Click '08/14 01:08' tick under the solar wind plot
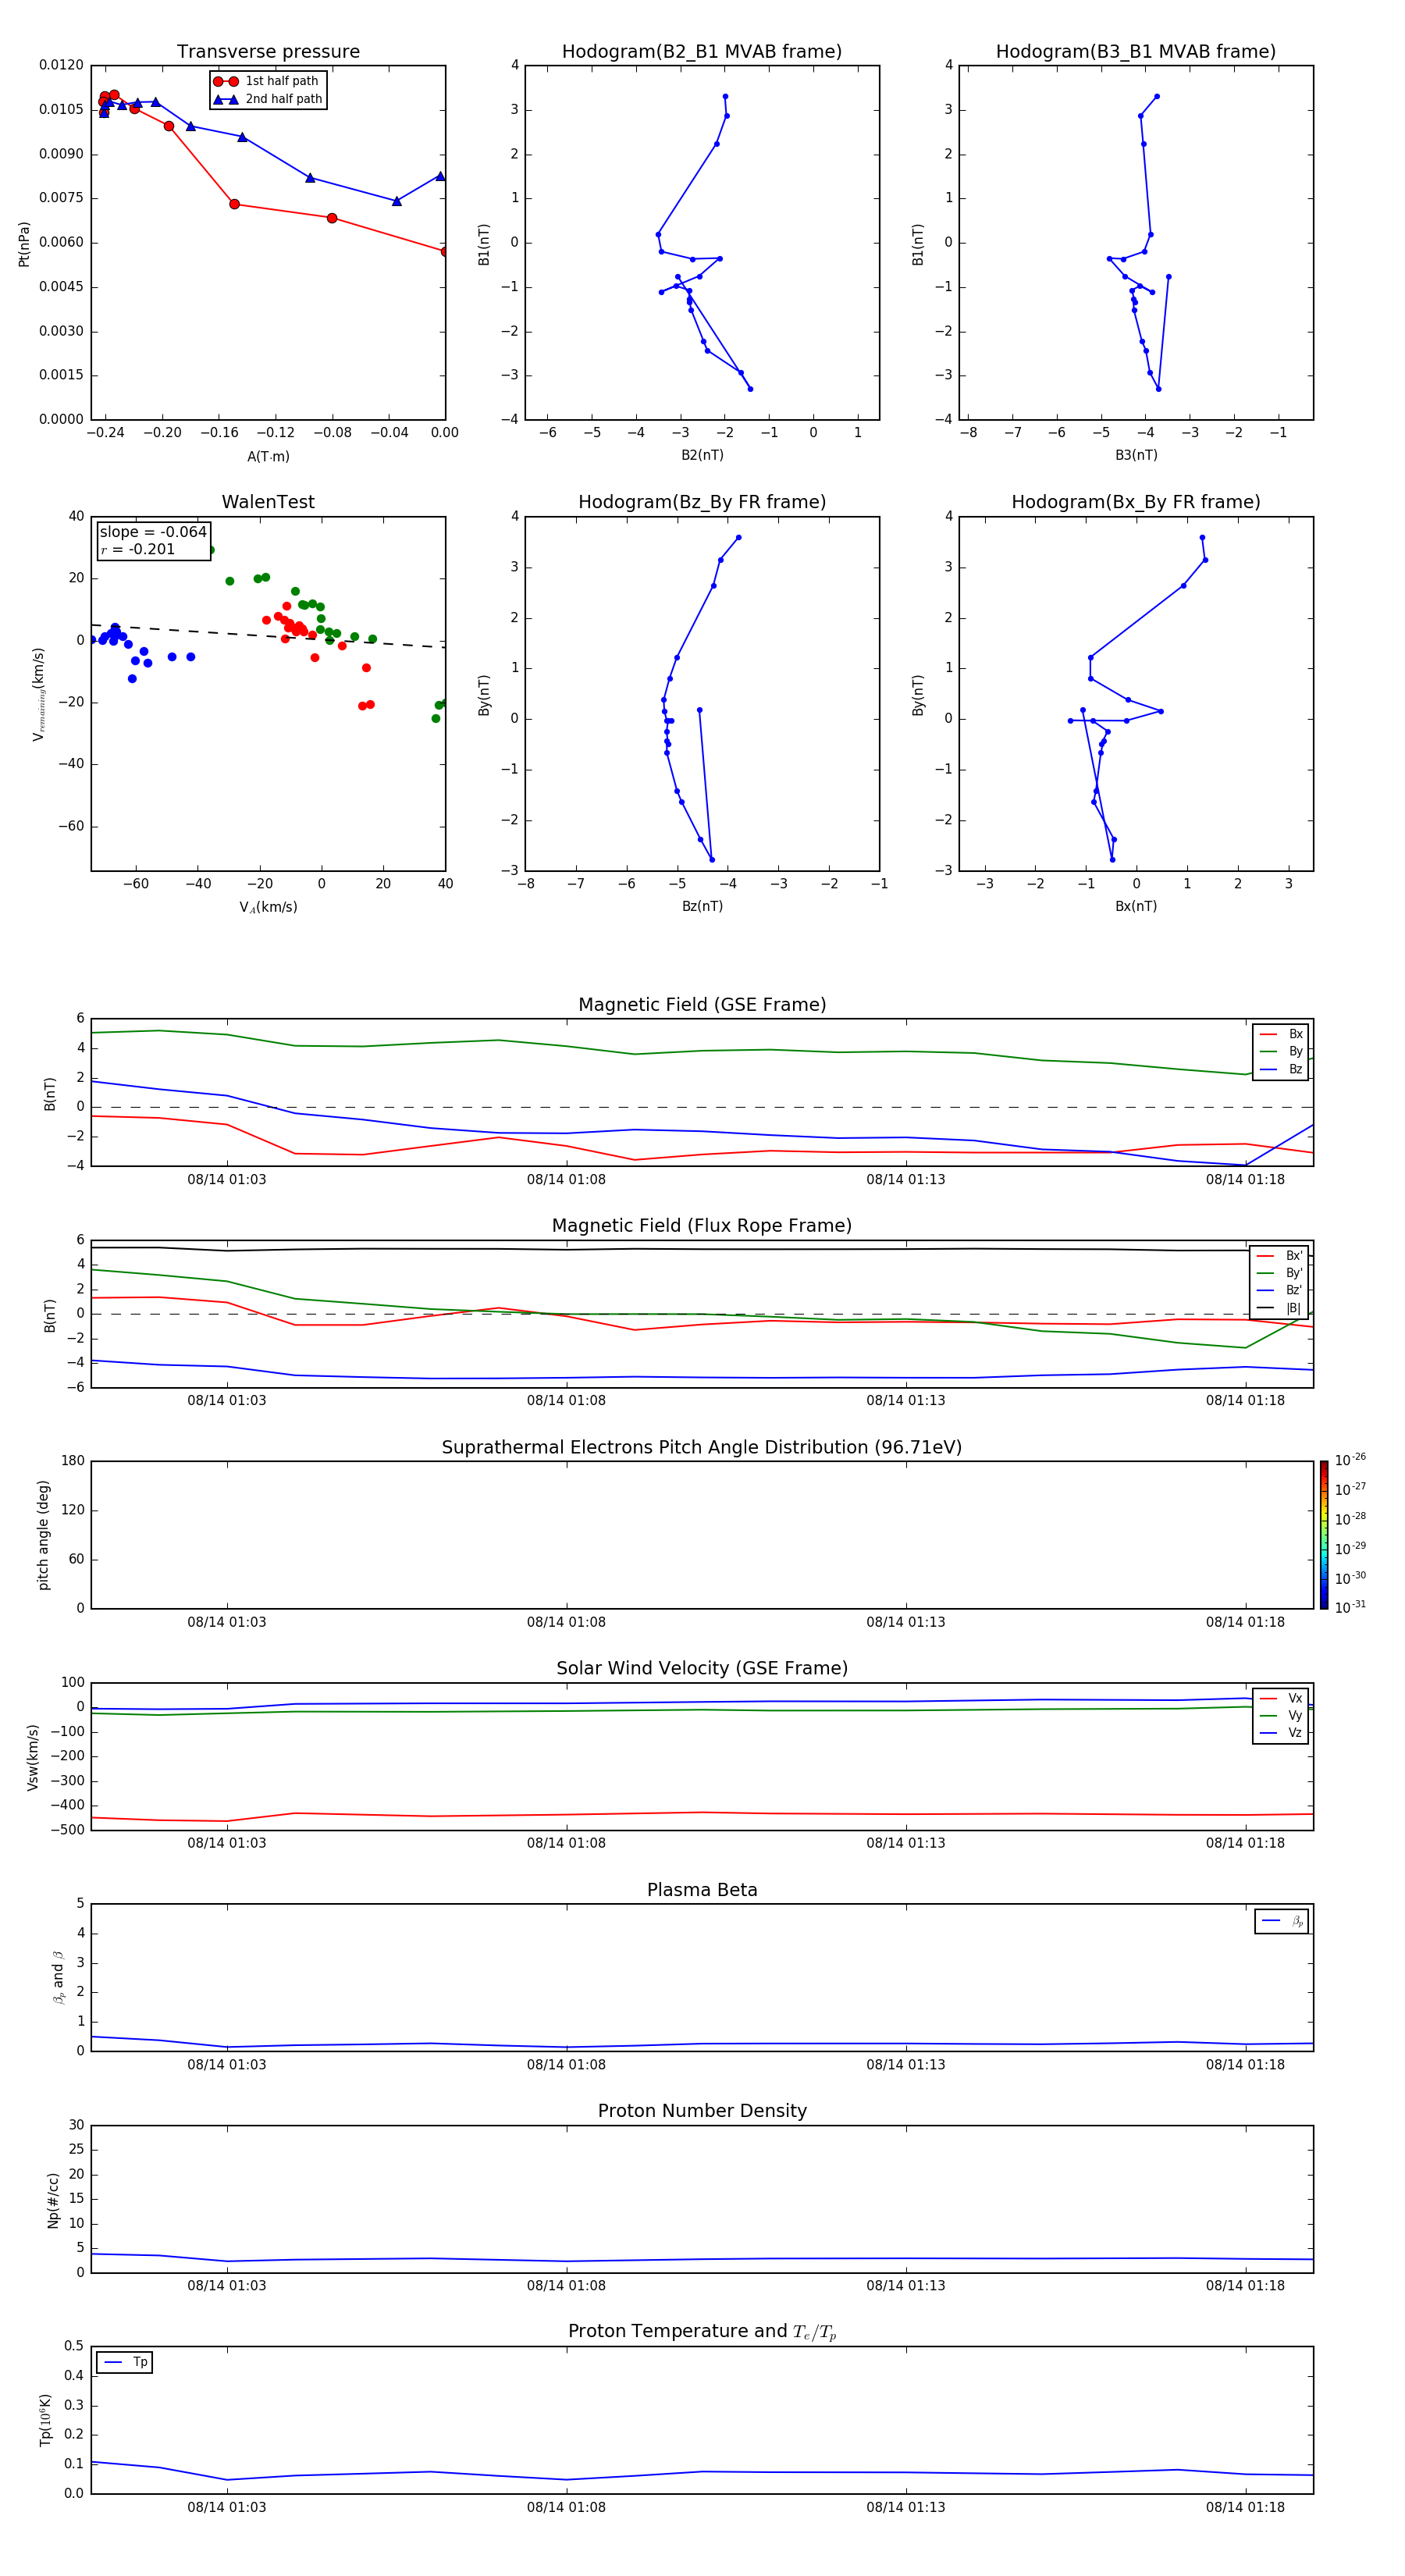The width and height of the screenshot is (1405, 2576). pos(566,1843)
